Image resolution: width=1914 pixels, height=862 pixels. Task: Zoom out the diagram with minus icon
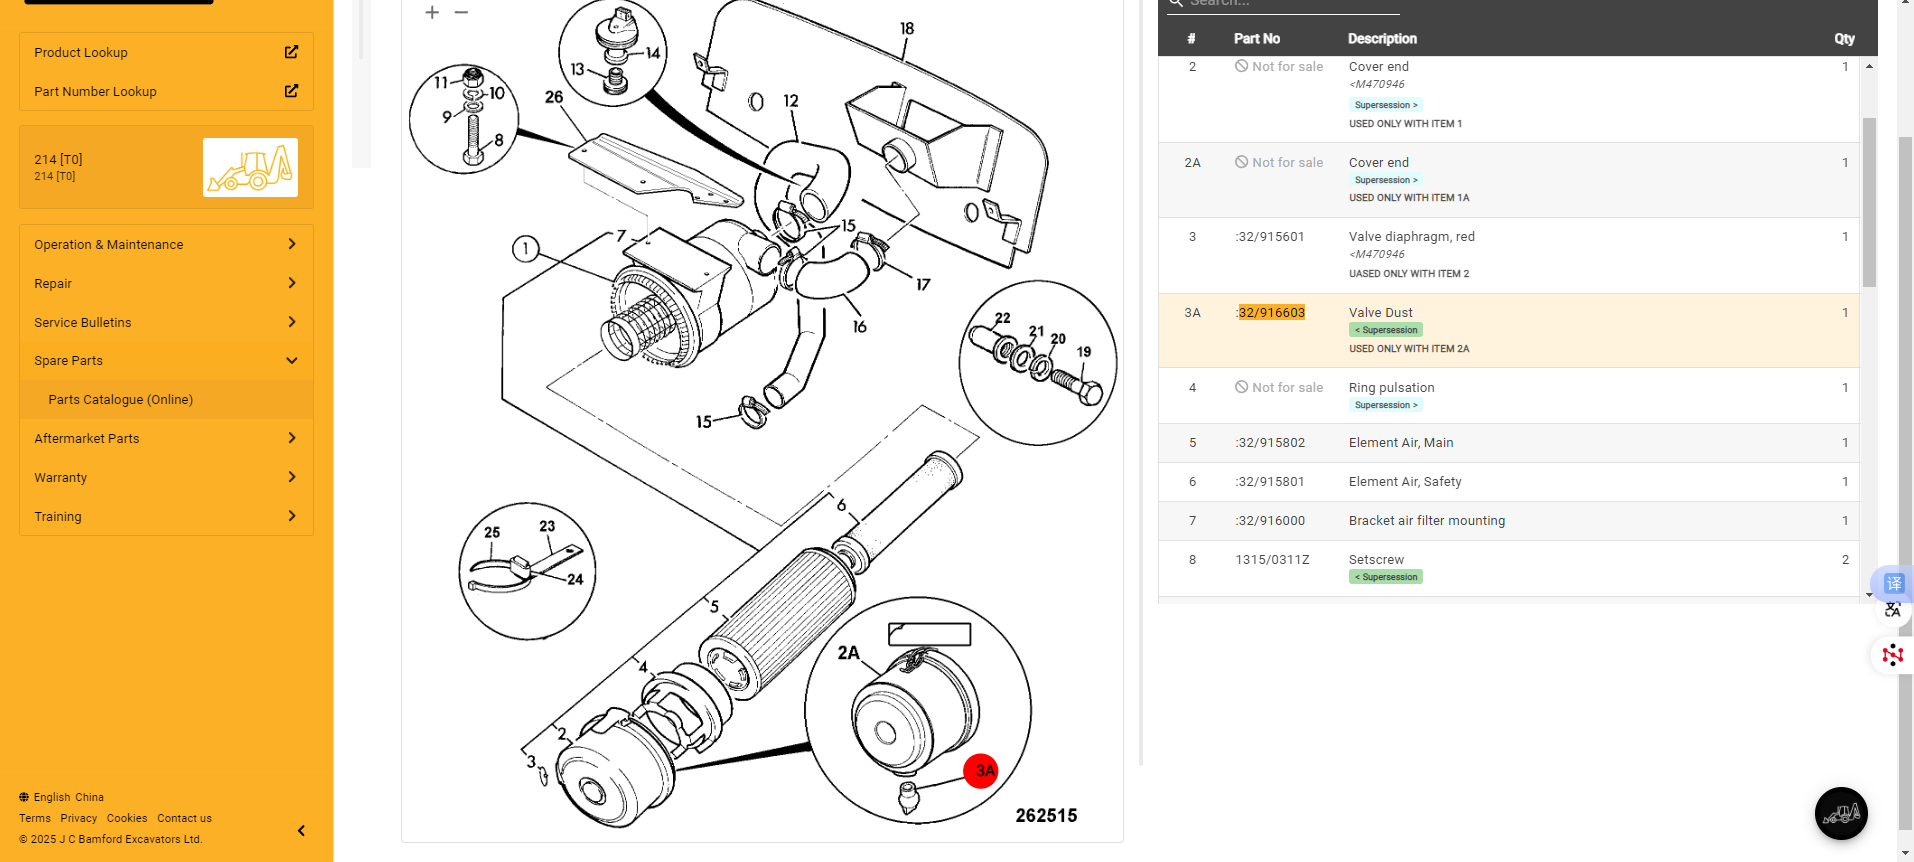(461, 13)
